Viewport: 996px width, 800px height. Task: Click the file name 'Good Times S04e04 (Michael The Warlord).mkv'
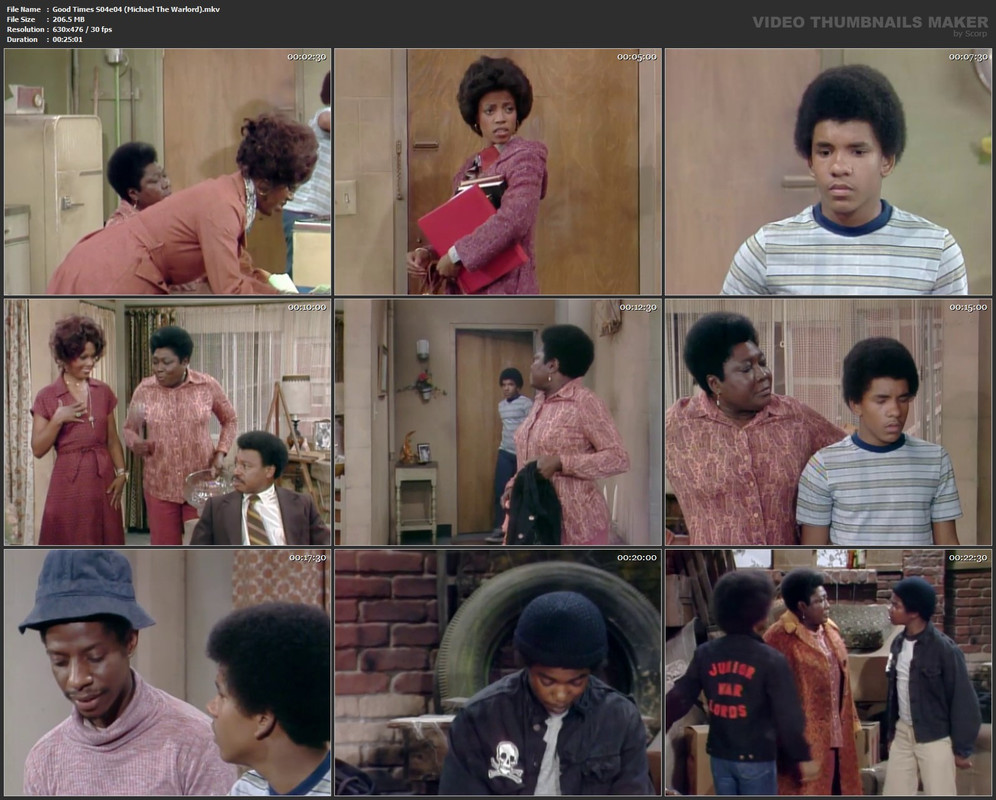click(x=136, y=10)
